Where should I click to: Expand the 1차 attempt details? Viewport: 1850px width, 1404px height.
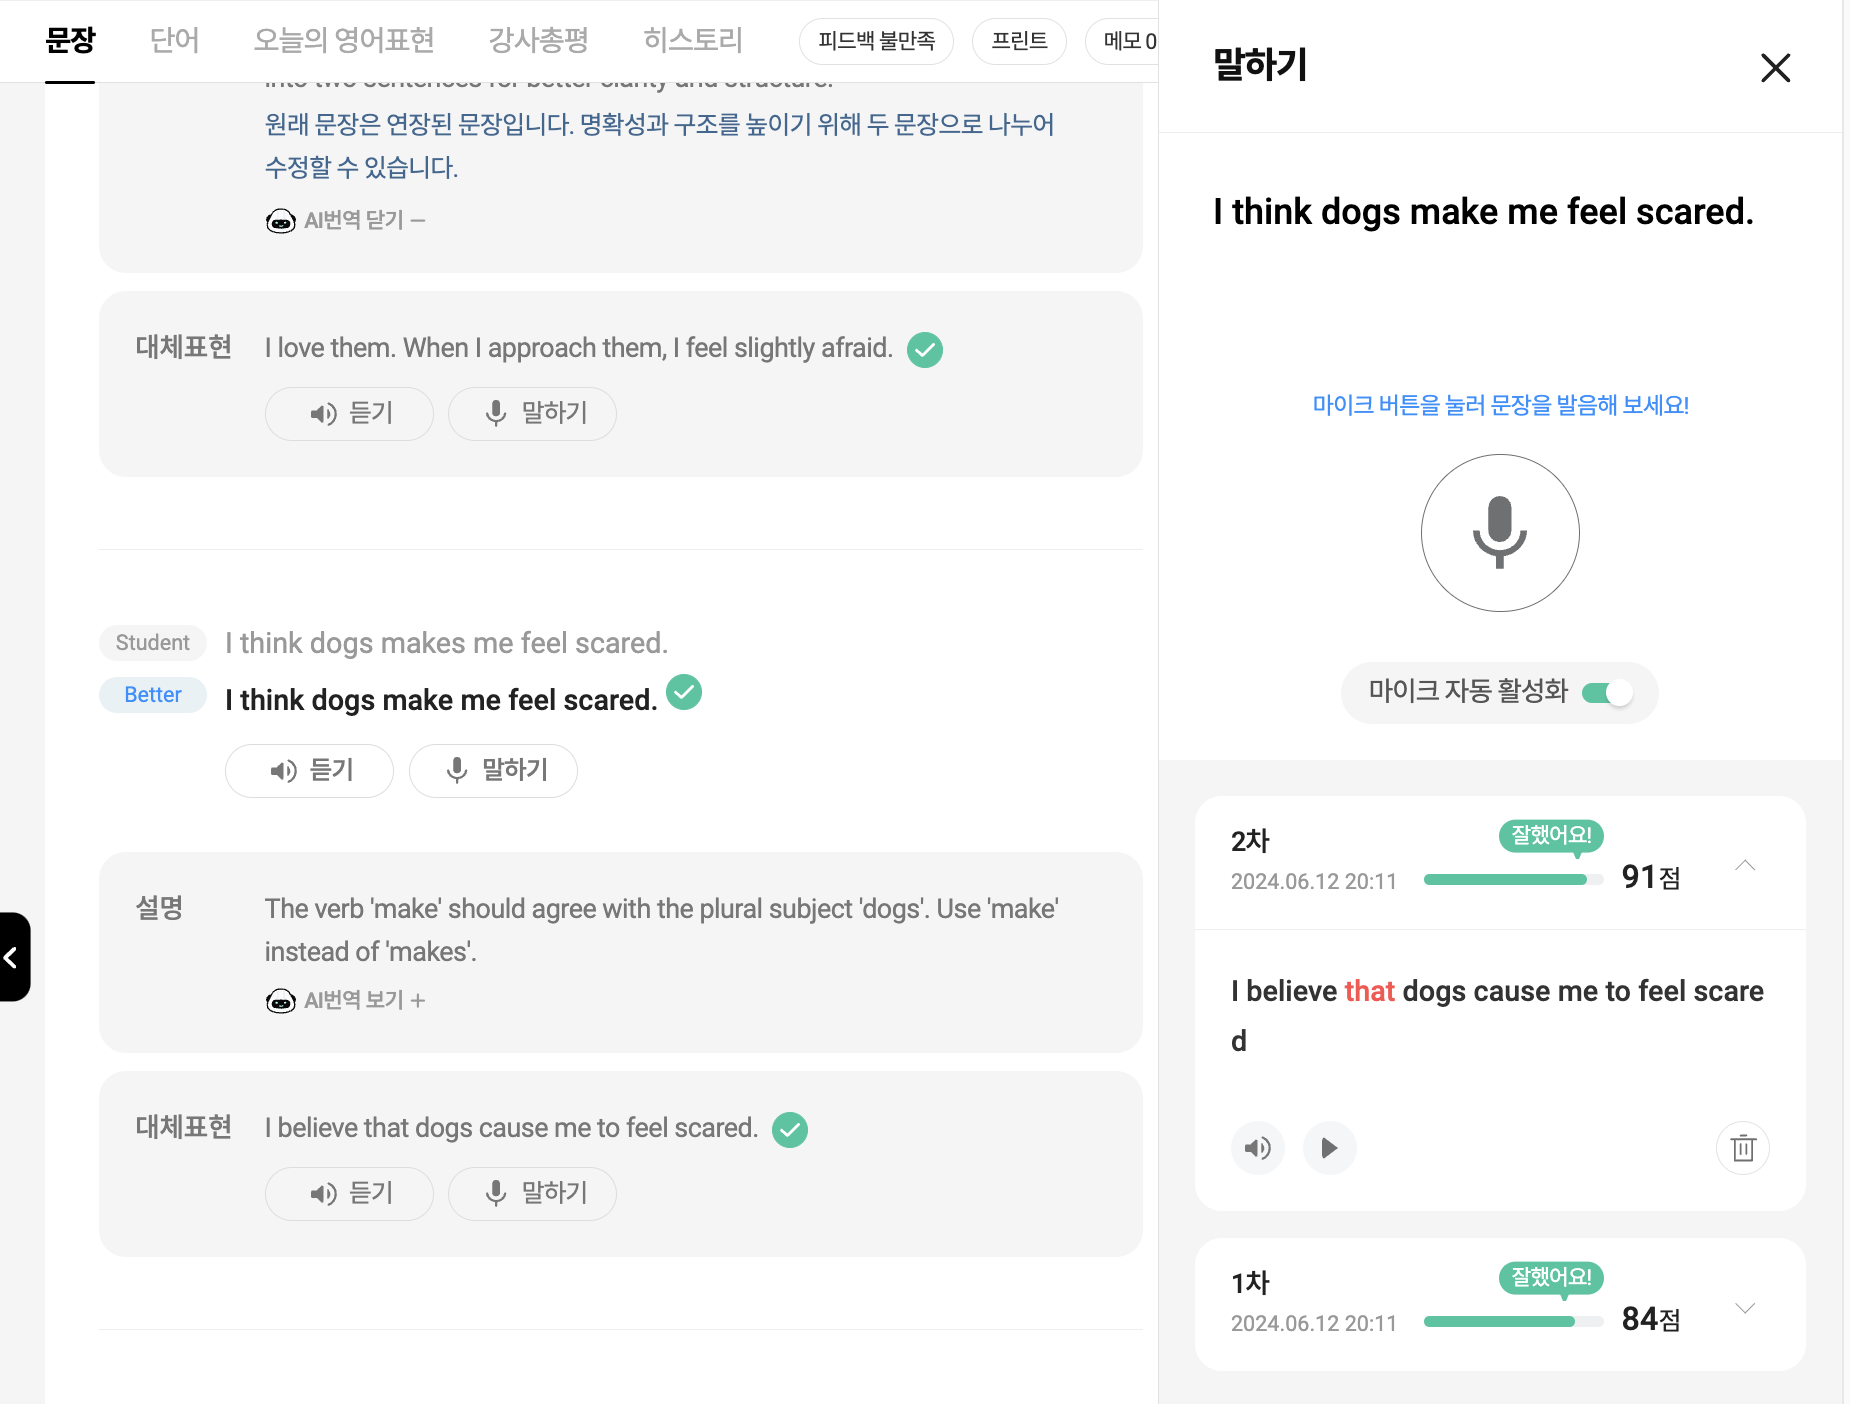coord(1745,1306)
